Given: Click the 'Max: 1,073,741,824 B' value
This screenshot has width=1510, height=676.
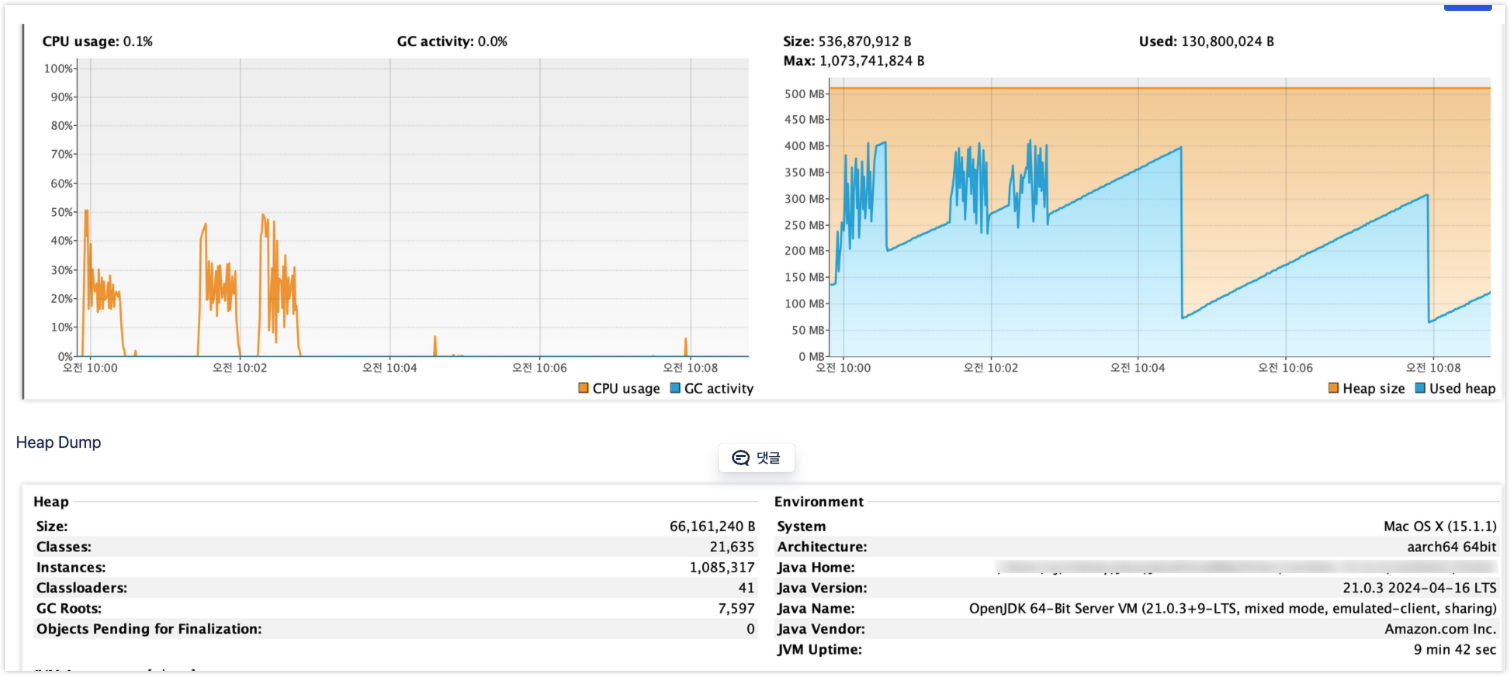Looking at the screenshot, I should point(853,60).
